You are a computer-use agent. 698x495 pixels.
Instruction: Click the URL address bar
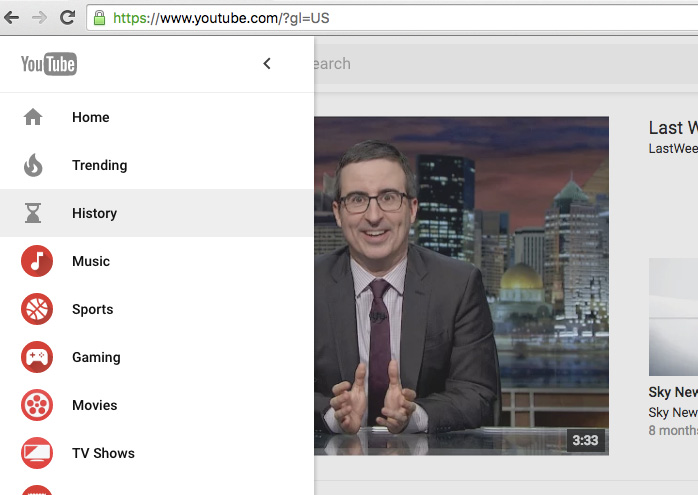(x=400, y=18)
